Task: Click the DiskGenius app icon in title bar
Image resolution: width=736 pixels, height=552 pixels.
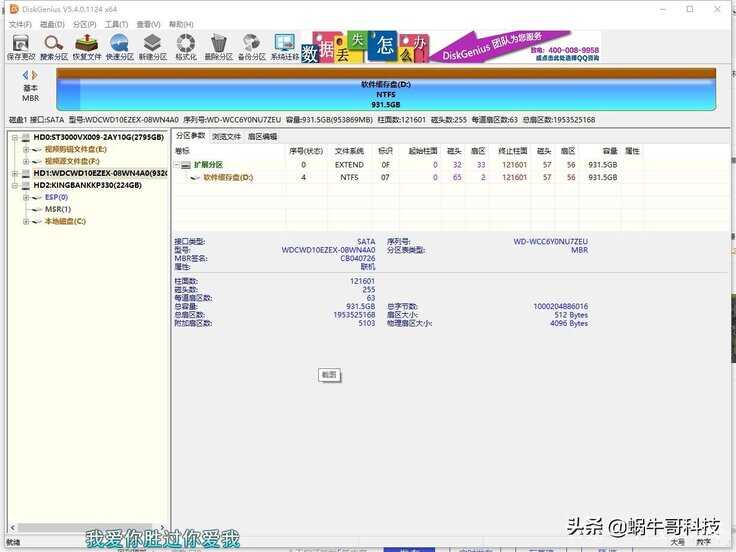Action: [14, 9]
